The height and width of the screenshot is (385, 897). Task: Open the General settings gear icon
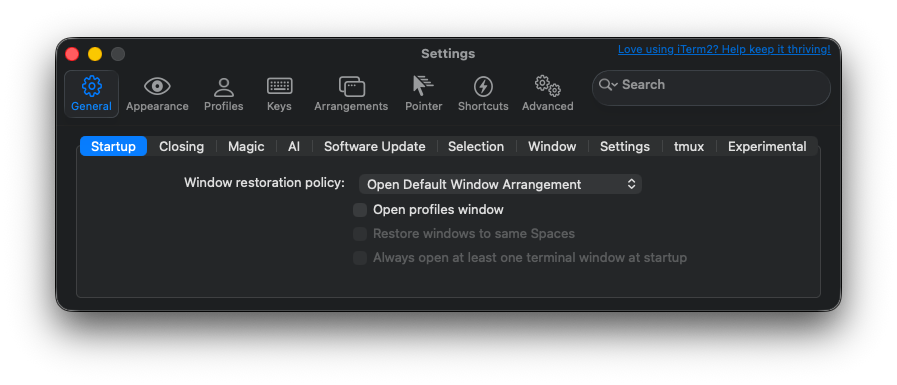[92, 86]
